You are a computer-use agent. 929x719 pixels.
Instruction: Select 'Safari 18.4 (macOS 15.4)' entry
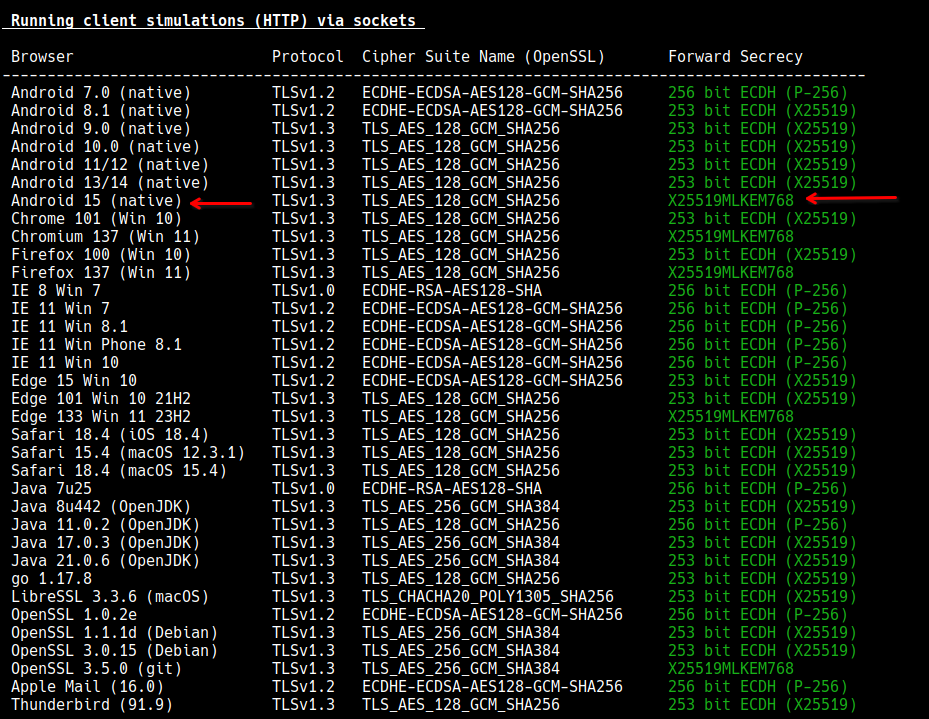(x=119, y=471)
